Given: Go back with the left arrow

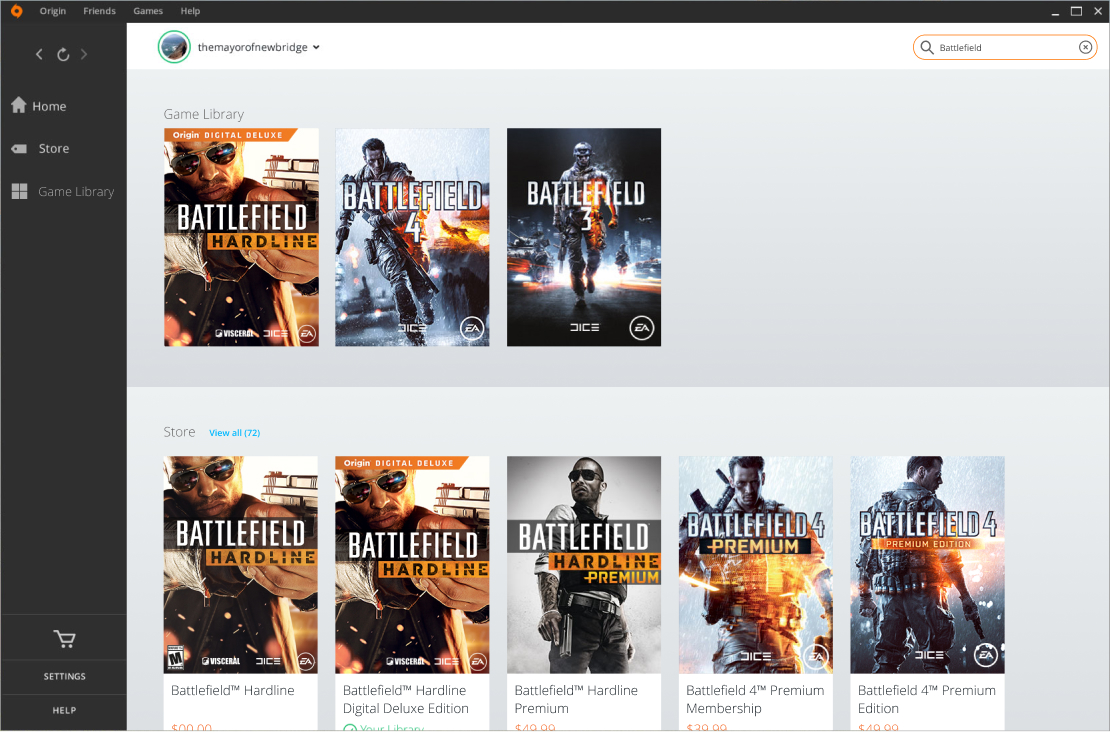Looking at the screenshot, I should point(39,54).
